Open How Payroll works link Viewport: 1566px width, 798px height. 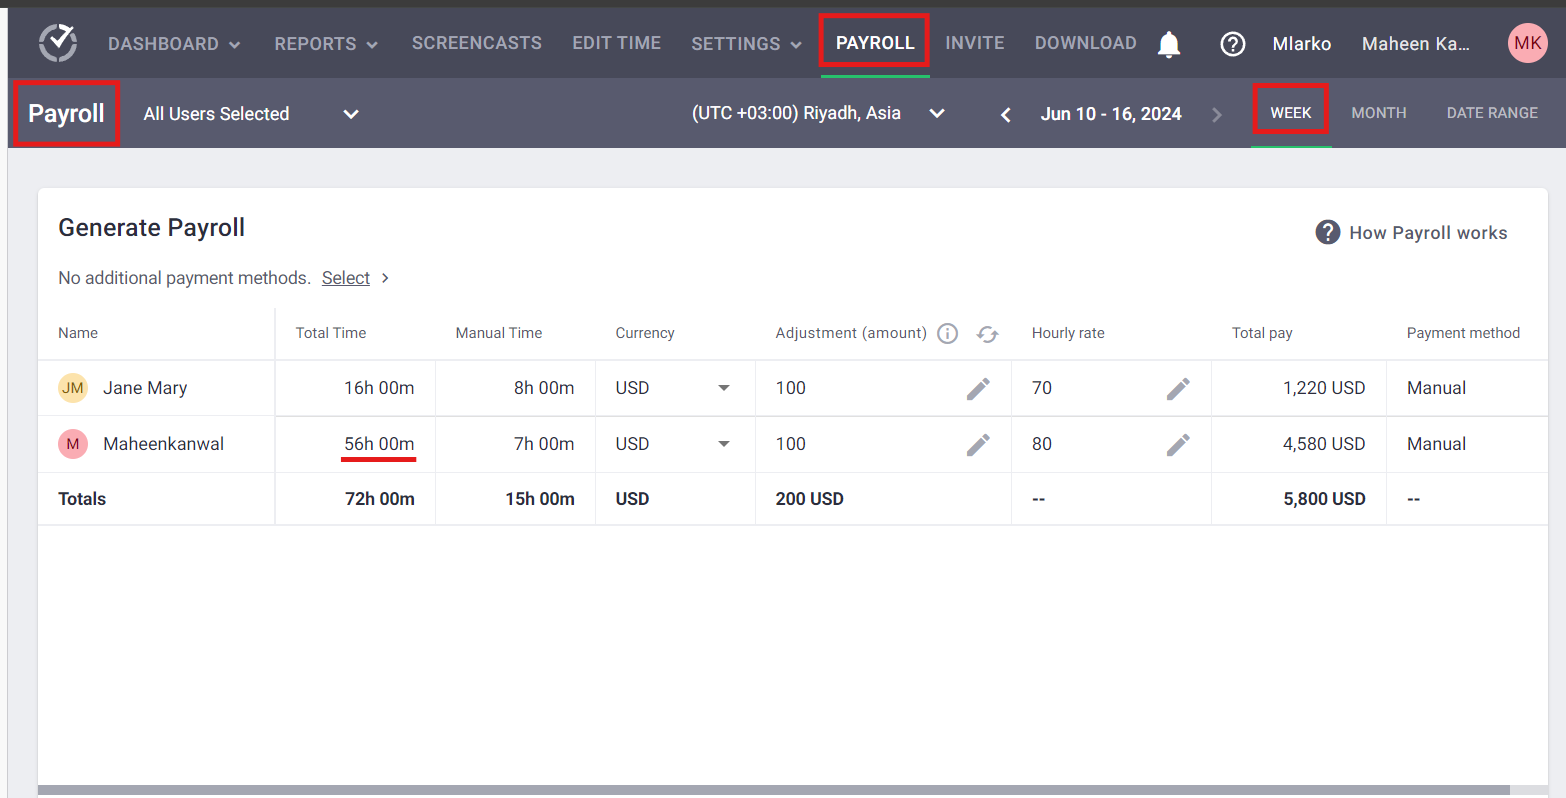point(1428,233)
